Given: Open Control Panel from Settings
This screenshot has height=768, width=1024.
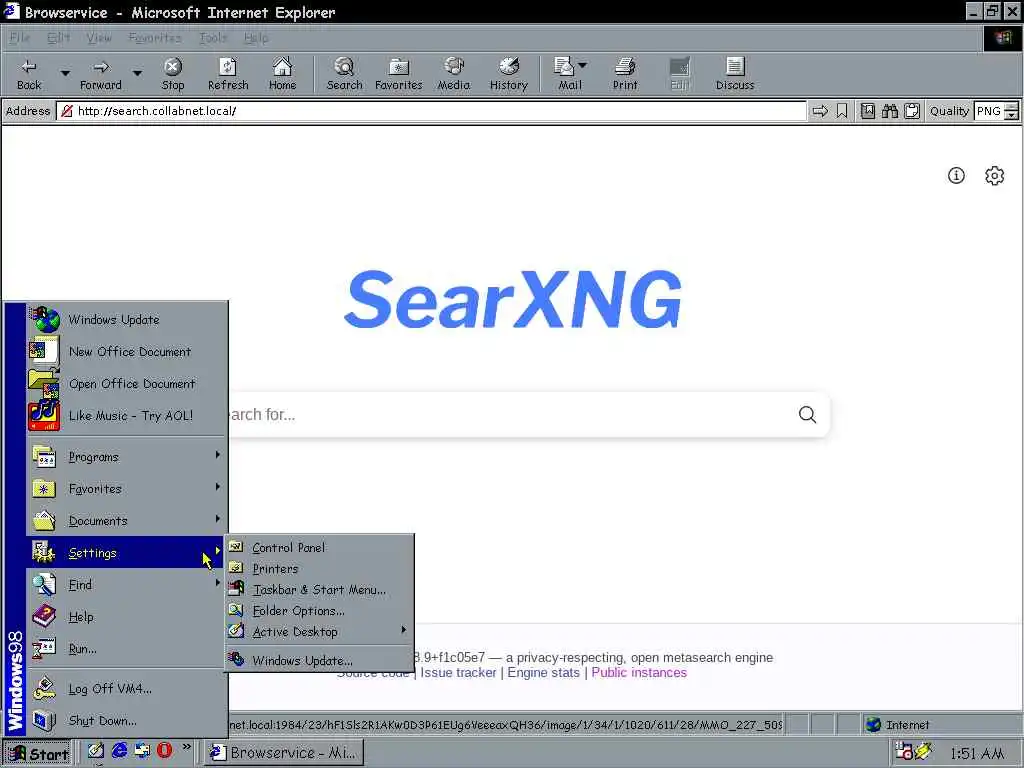Looking at the screenshot, I should [319, 547].
